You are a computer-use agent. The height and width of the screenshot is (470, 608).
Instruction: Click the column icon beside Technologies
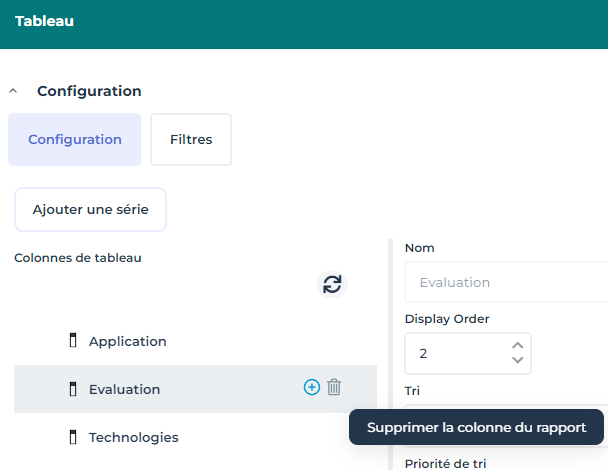73,437
